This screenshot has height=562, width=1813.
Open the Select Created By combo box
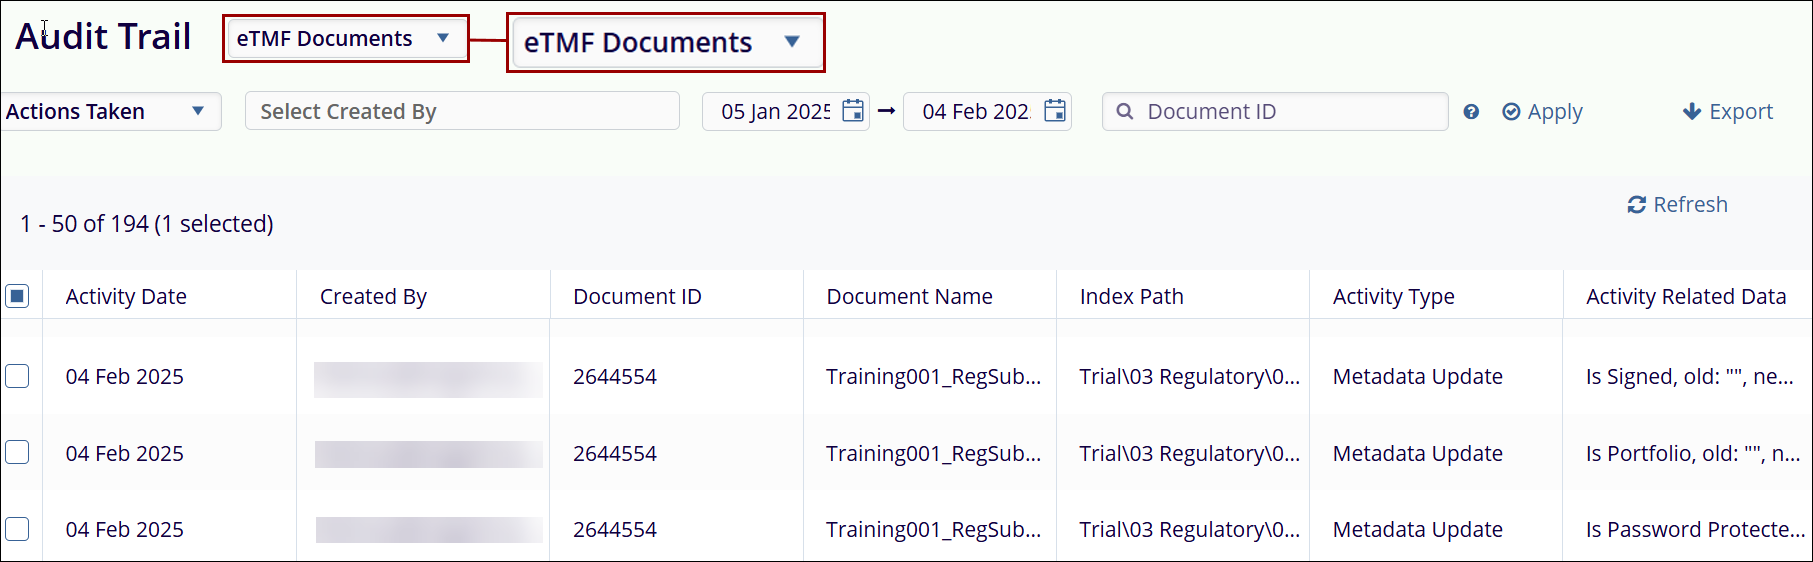pos(462,112)
